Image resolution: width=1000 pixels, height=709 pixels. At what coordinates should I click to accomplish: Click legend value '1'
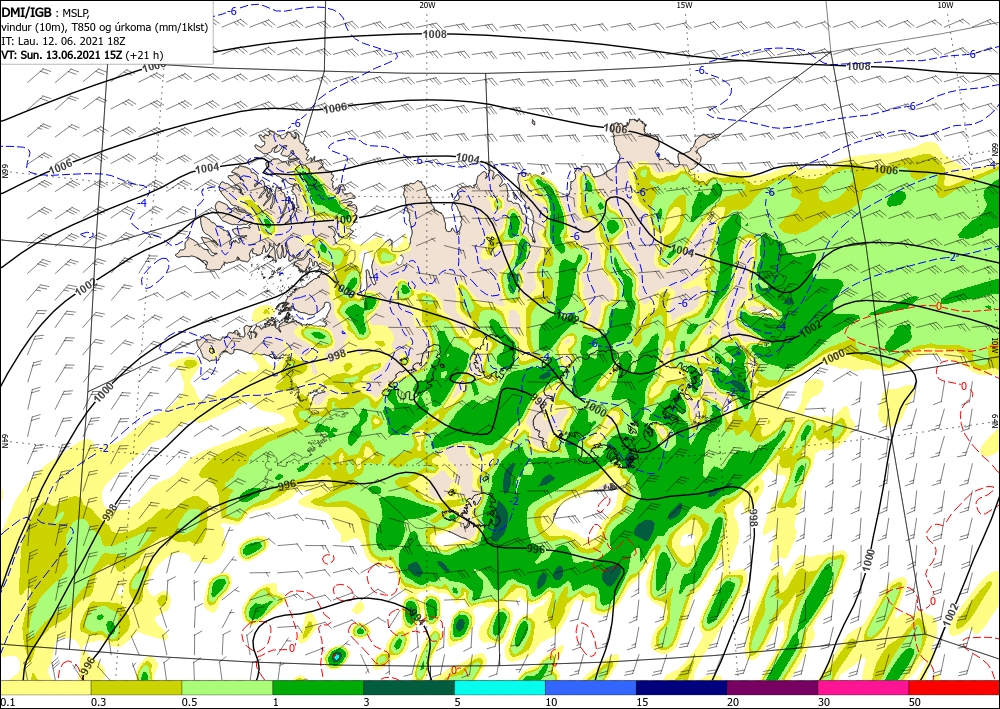click(x=276, y=702)
